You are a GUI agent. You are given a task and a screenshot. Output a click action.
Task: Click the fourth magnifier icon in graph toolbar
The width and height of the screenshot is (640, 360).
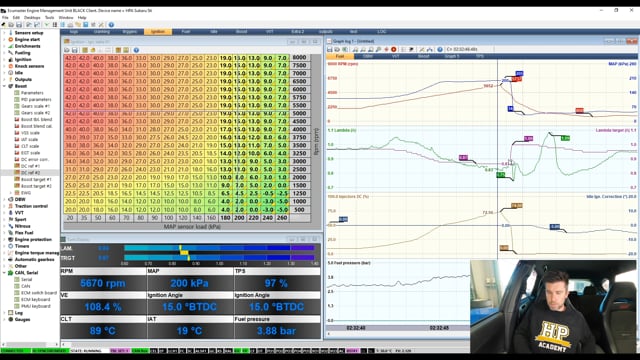click(378, 49)
